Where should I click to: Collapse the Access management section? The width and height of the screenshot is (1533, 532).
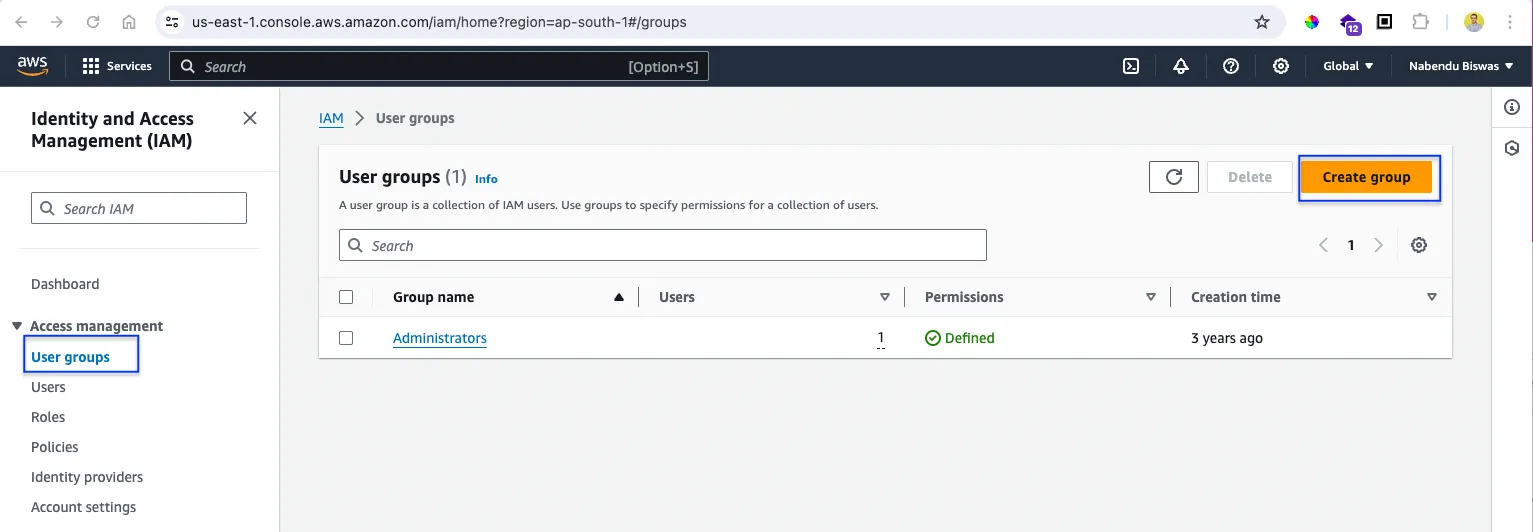pos(16,326)
